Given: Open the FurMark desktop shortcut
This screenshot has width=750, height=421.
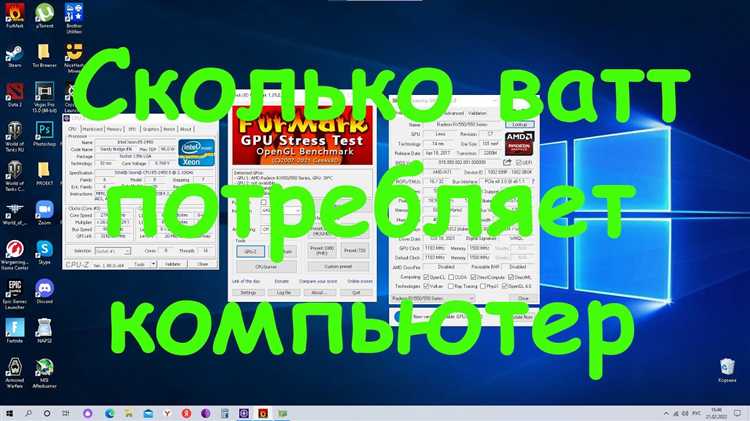Looking at the screenshot, I should coord(14,15).
